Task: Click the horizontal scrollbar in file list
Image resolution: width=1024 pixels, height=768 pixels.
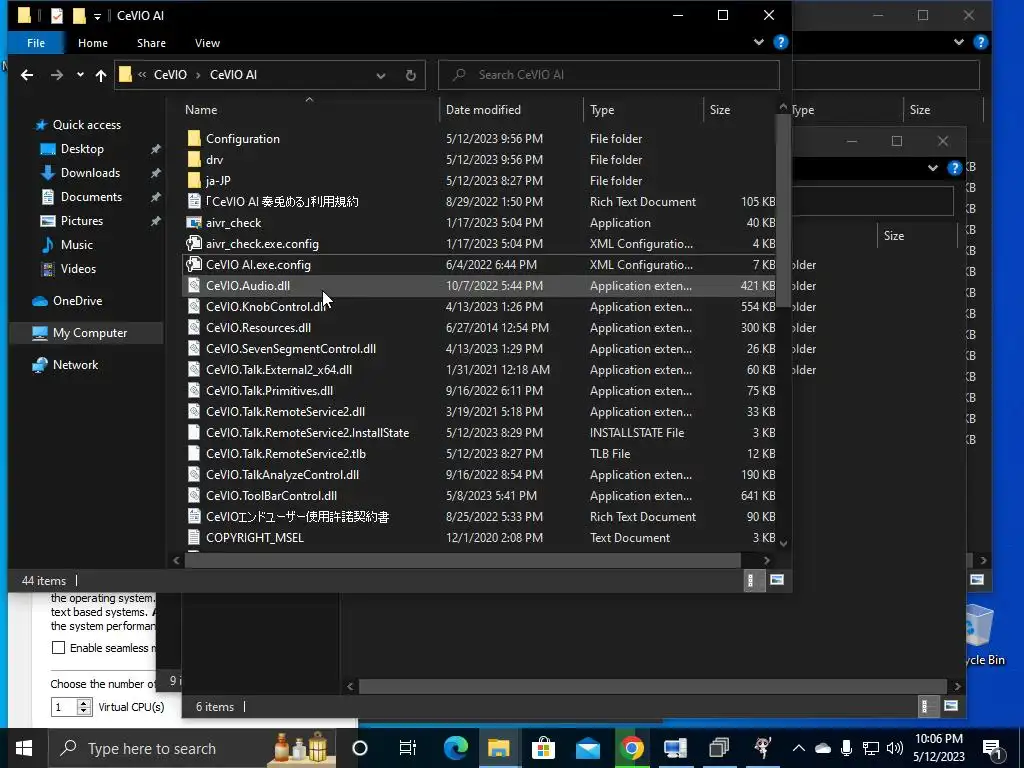Action: 462,560
